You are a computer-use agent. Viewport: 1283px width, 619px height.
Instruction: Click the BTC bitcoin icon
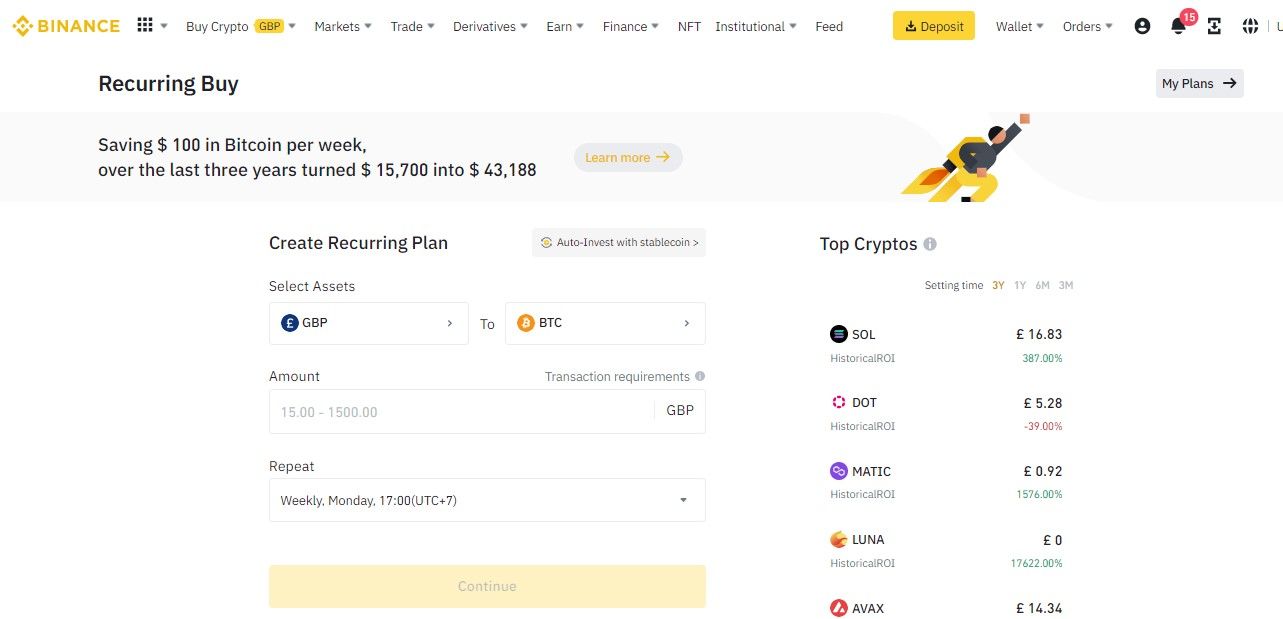click(x=526, y=323)
